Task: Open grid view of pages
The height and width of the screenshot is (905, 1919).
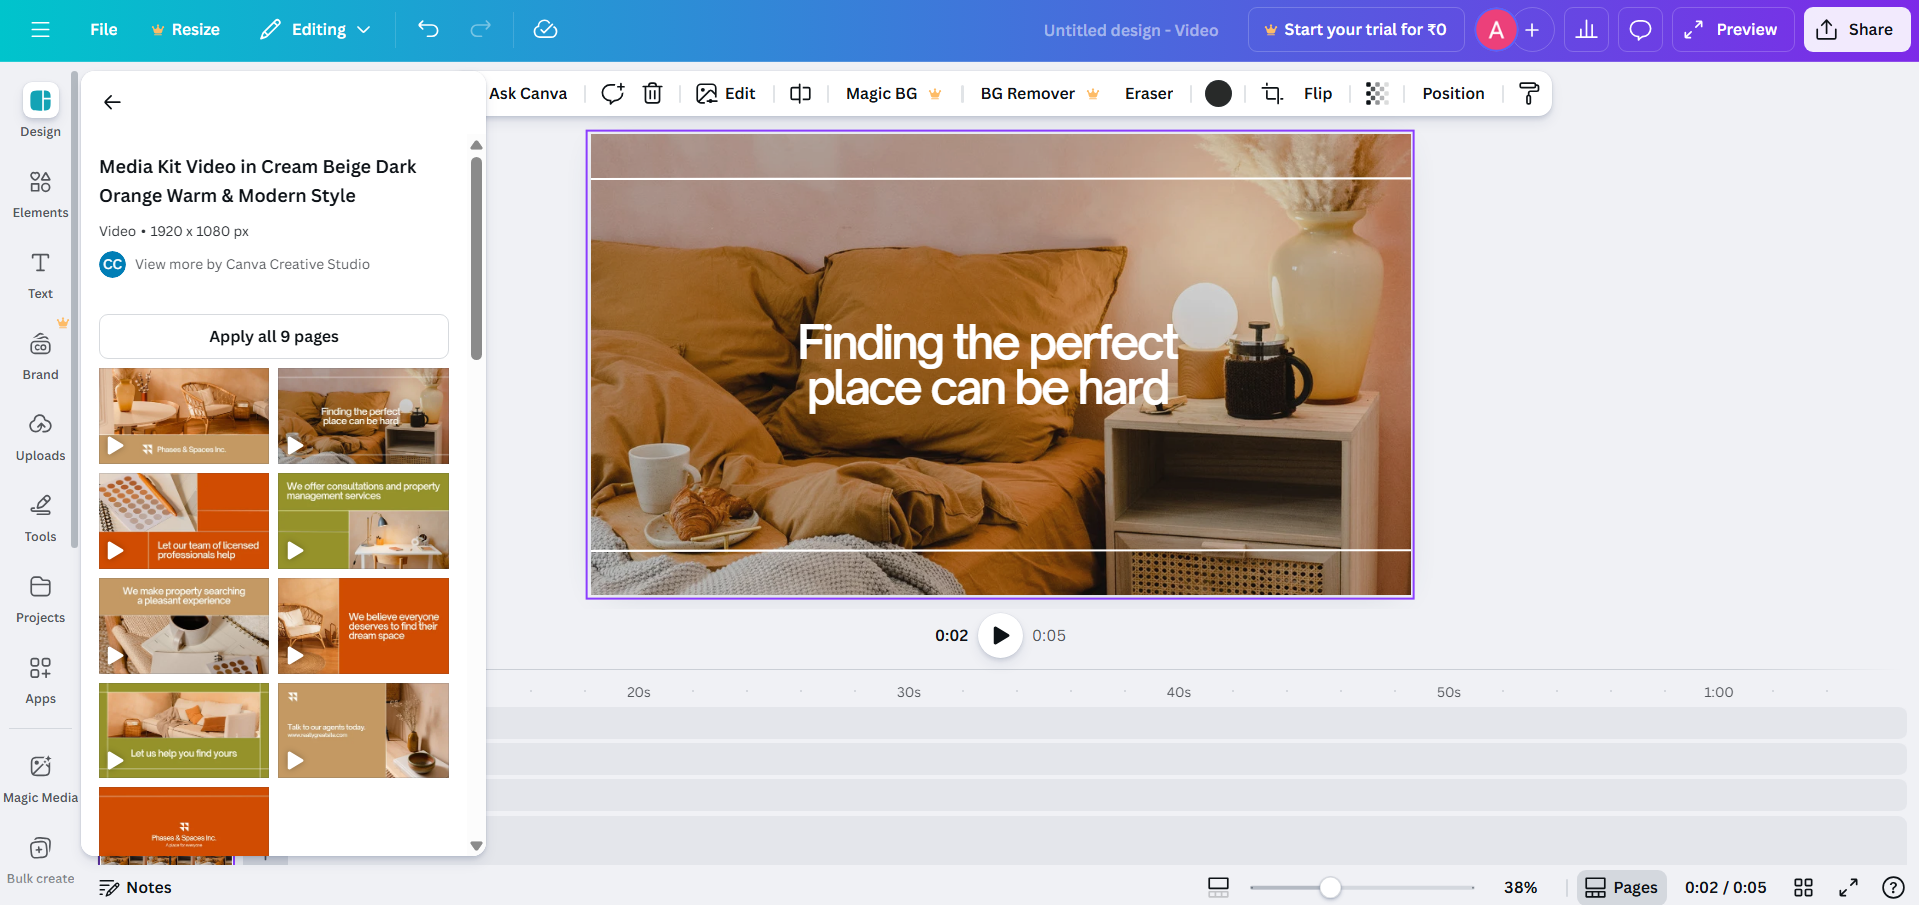Action: (x=1803, y=887)
